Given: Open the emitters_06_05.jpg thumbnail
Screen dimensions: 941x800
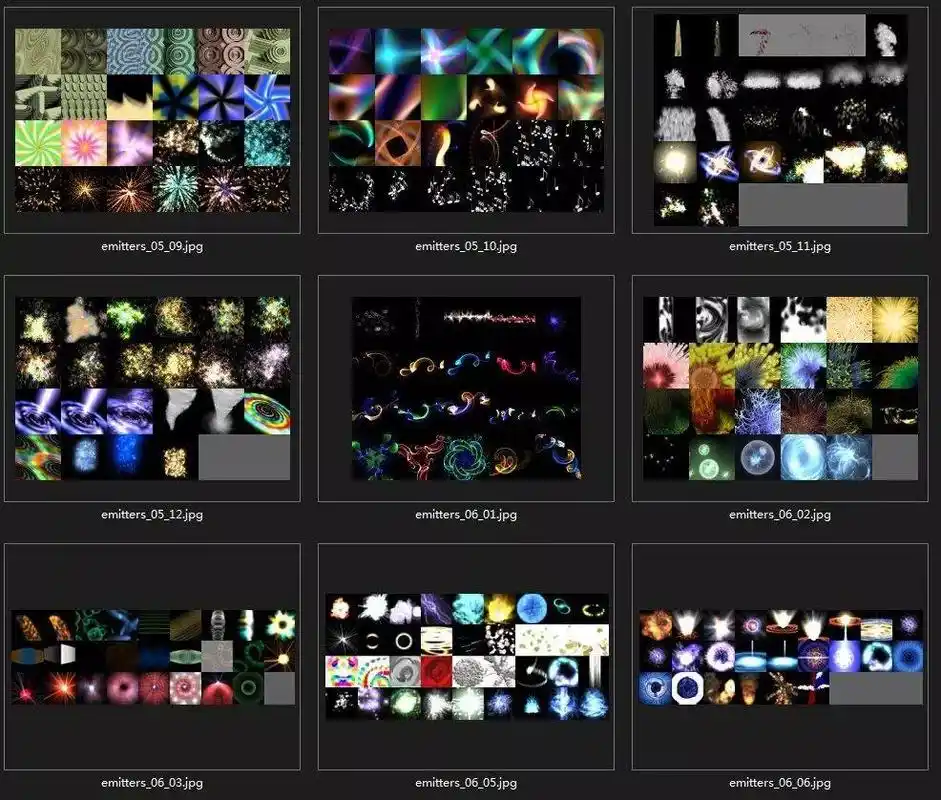Looking at the screenshot, I should pos(466,657).
